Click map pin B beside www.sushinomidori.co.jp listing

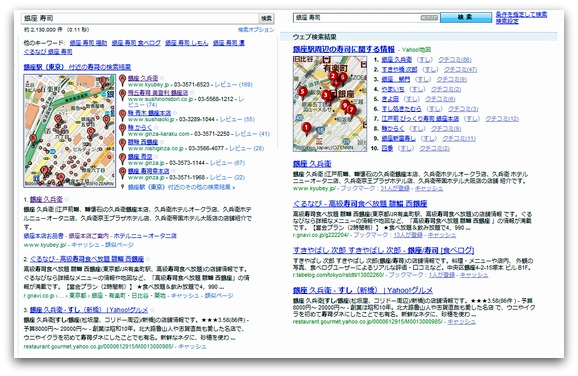click(x=122, y=95)
